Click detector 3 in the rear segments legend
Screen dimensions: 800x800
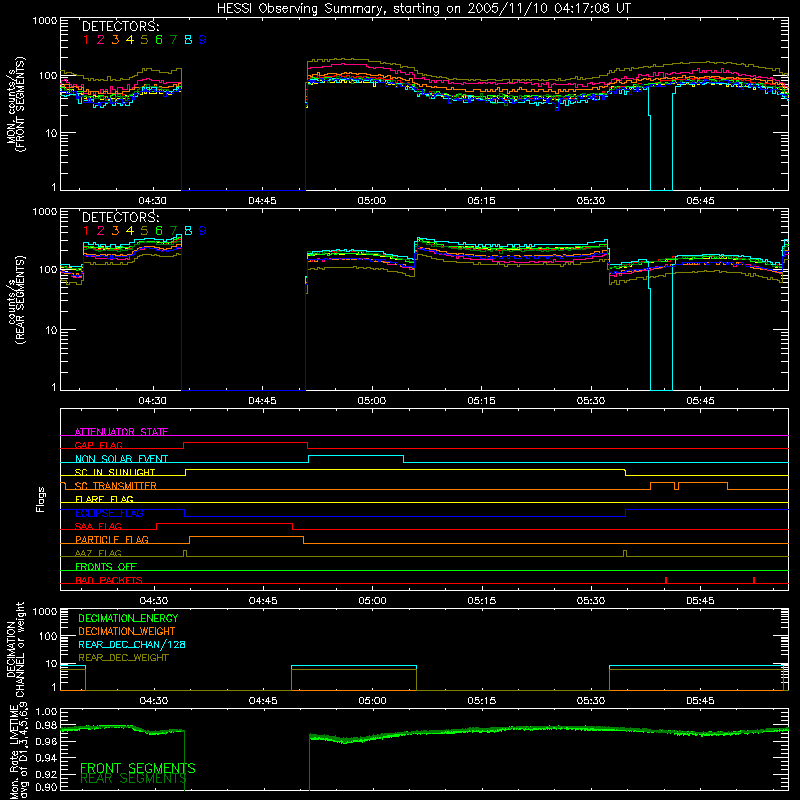115,231
